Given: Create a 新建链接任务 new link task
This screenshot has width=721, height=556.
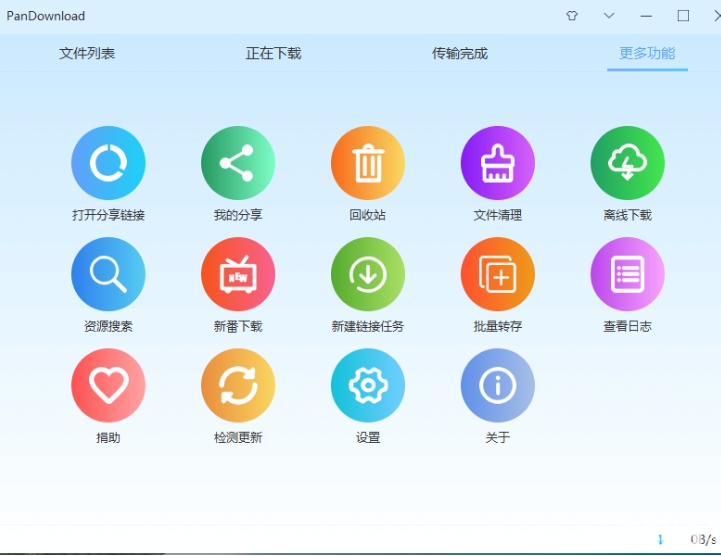Looking at the screenshot, I should [x=368, y=274].
